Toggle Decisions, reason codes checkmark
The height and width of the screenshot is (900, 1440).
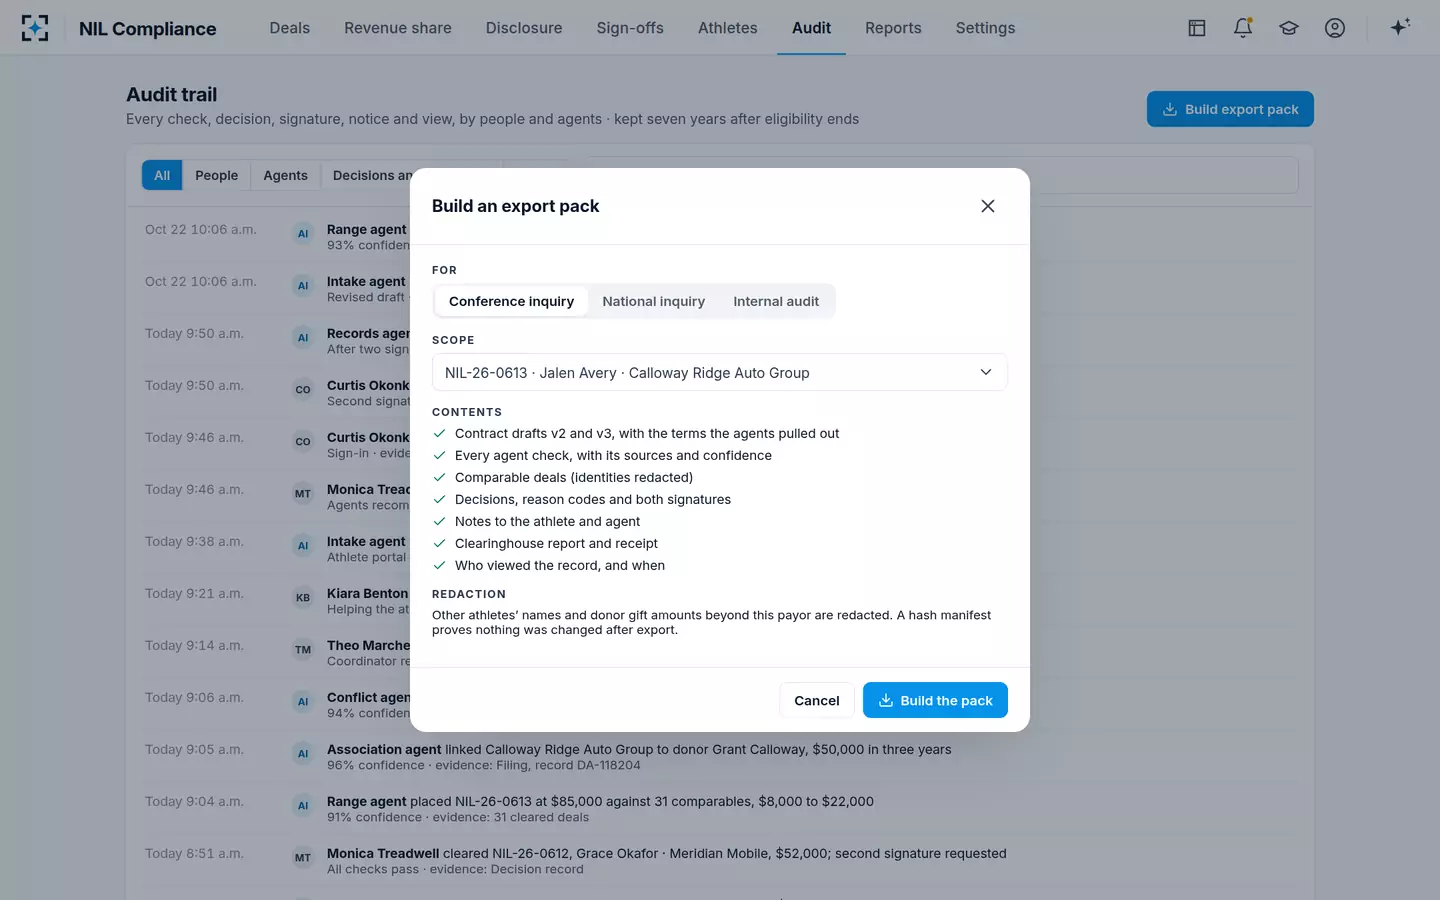(439, 499)
